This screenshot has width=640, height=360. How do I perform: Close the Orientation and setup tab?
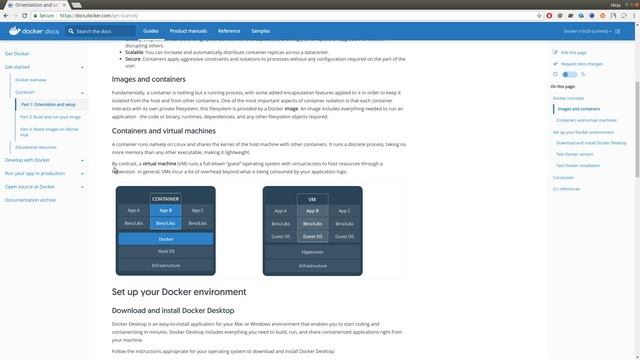tap(64, 5)
